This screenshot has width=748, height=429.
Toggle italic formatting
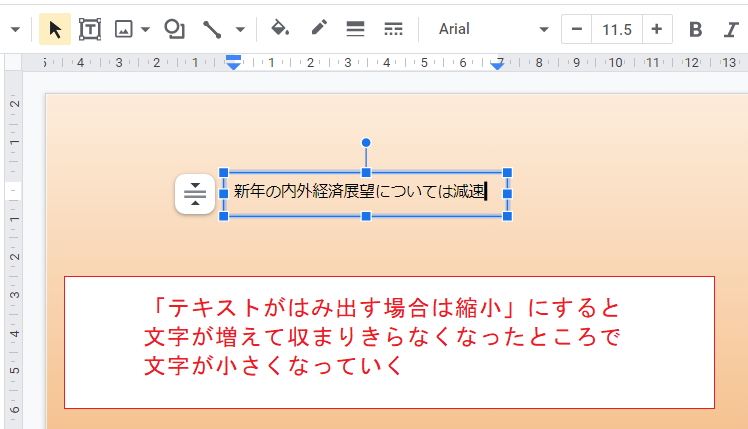pyautogui.click(x=731, y=29)
